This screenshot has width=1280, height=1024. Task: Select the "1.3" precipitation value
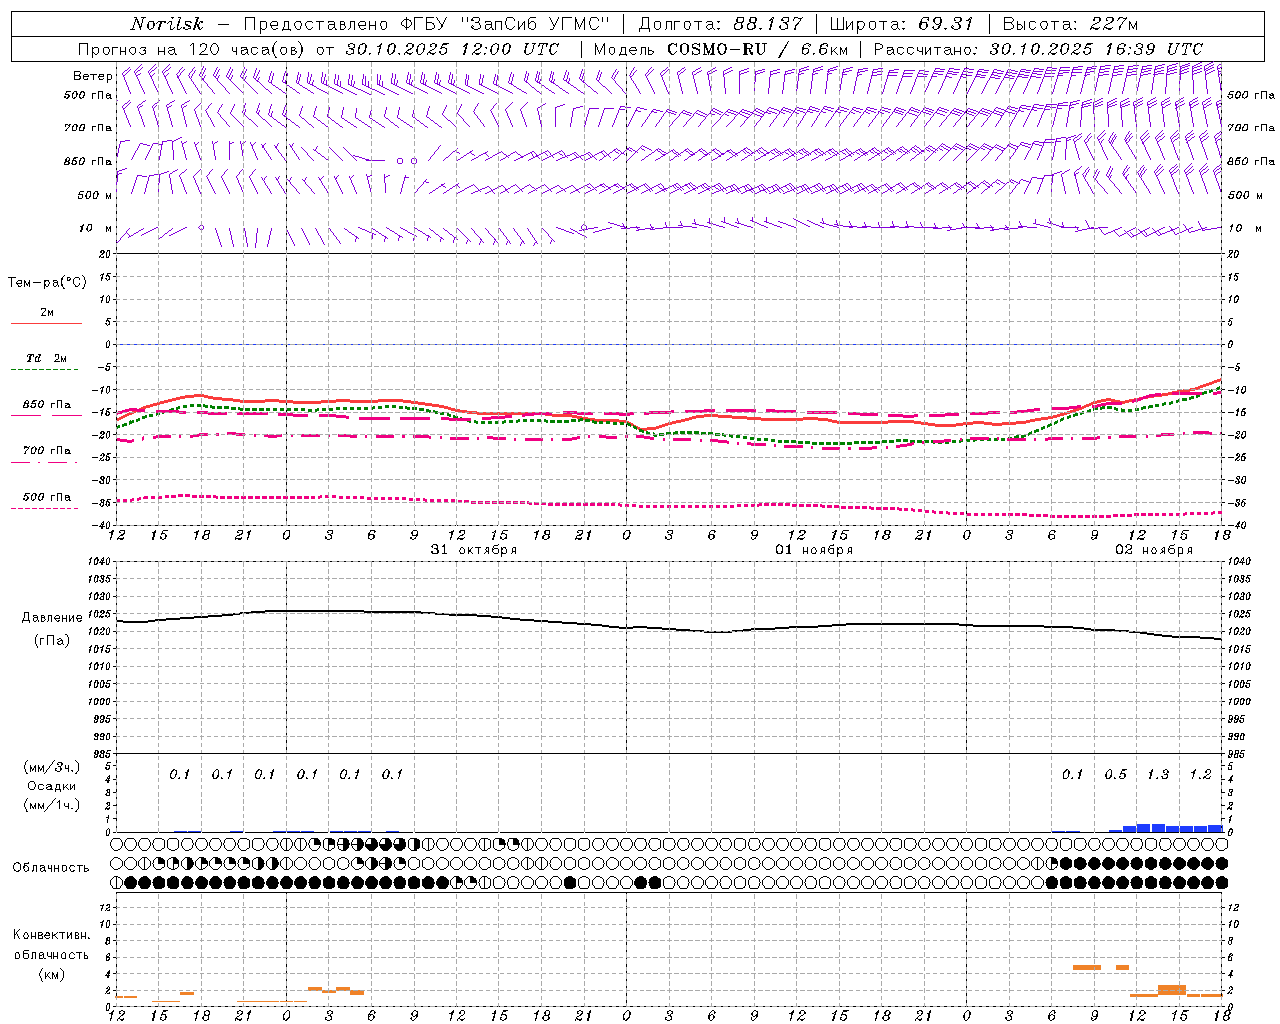1158,775
